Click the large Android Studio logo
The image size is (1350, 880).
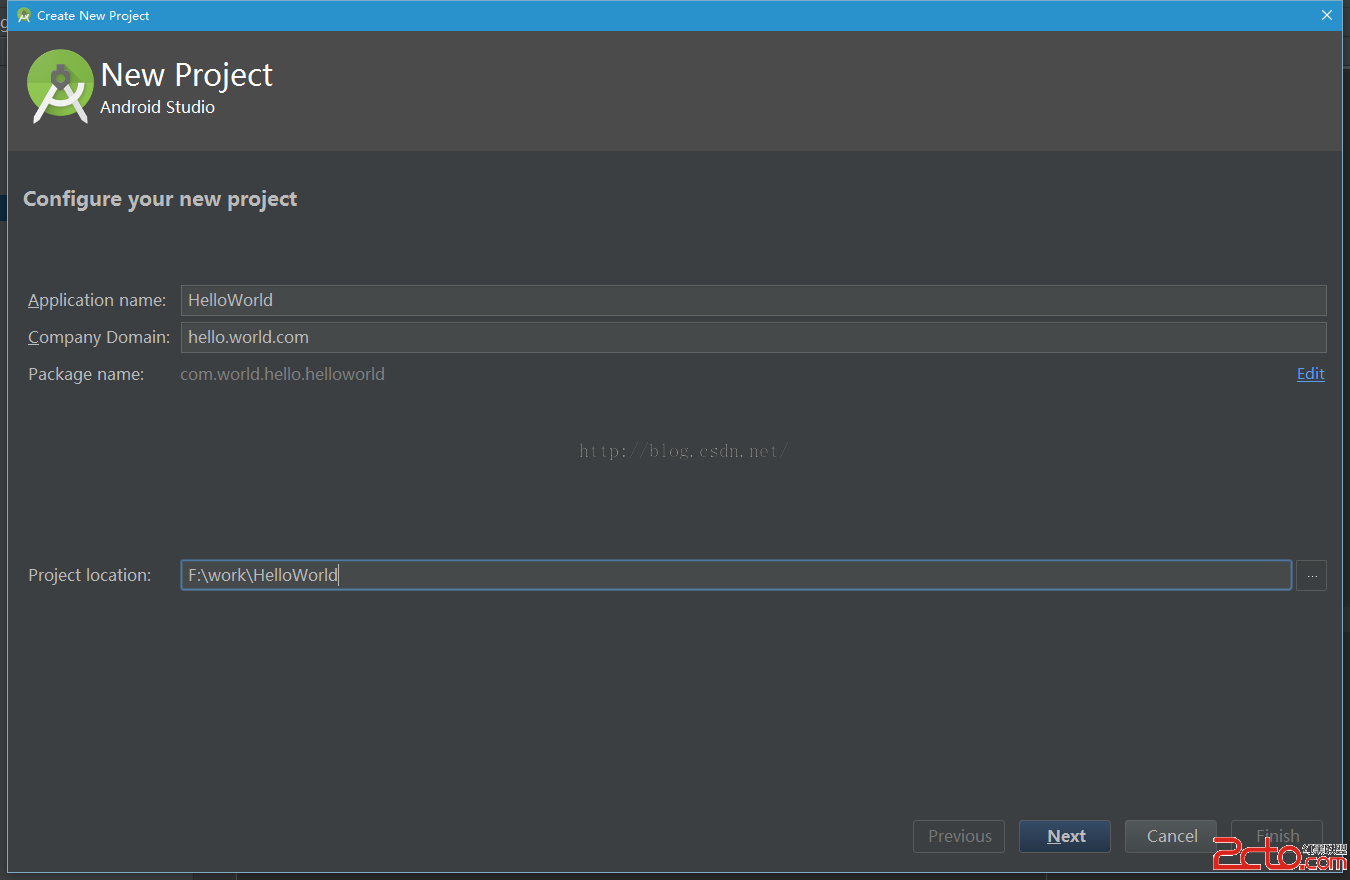pyautogui.click(x=60, y=86)
